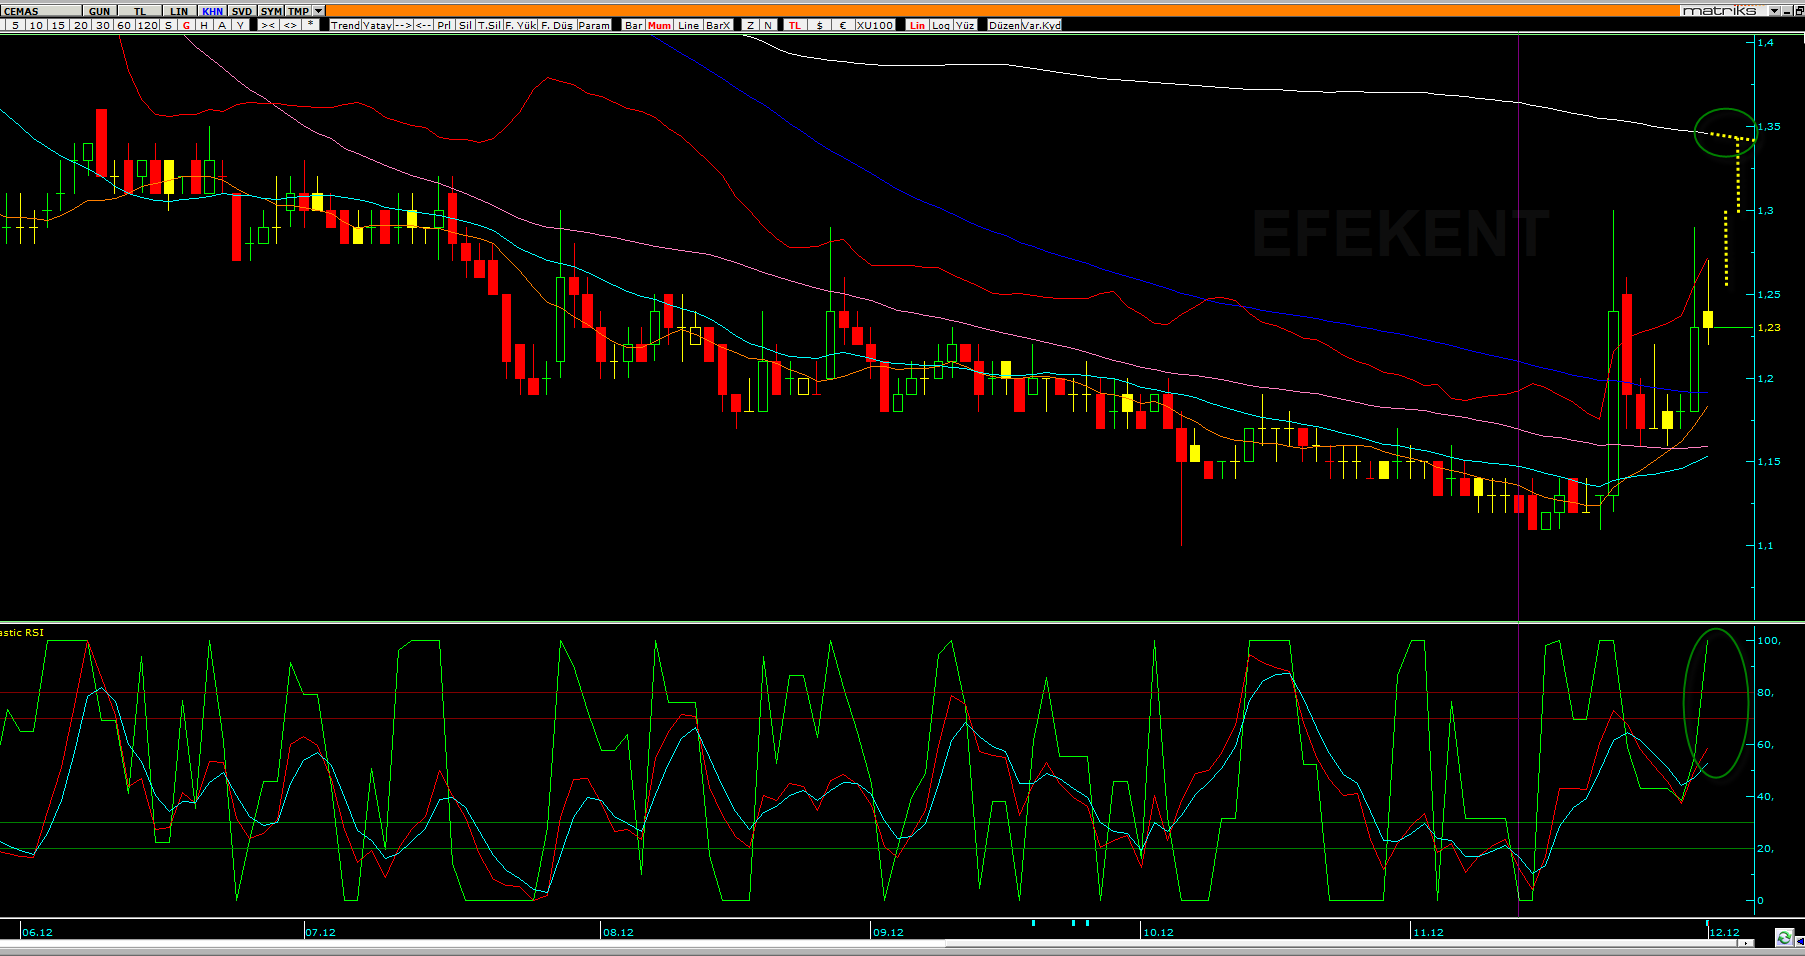The image size is (1805, 956).
Task: Switch chart type to Line
Action: [x=688, y=25]
